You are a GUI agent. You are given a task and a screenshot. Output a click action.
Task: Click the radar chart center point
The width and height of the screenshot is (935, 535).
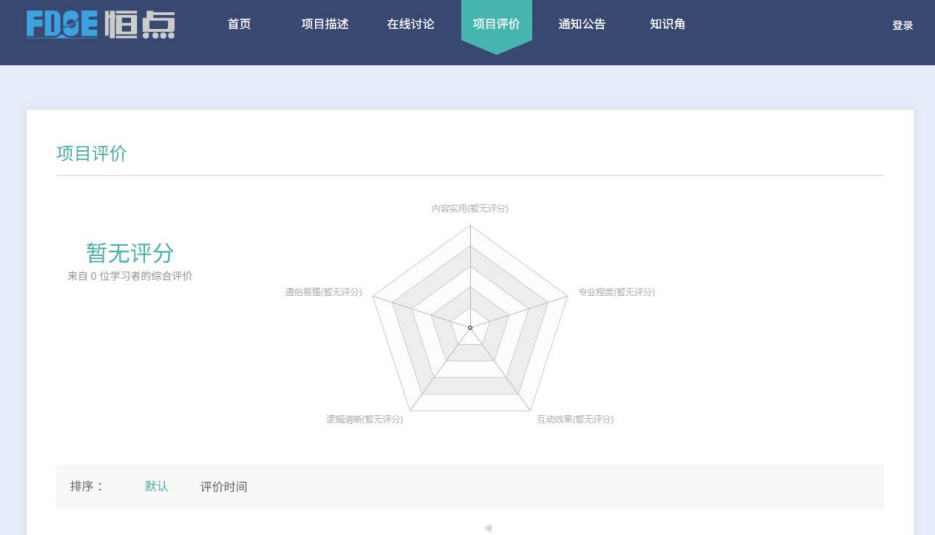coord(470,327)
